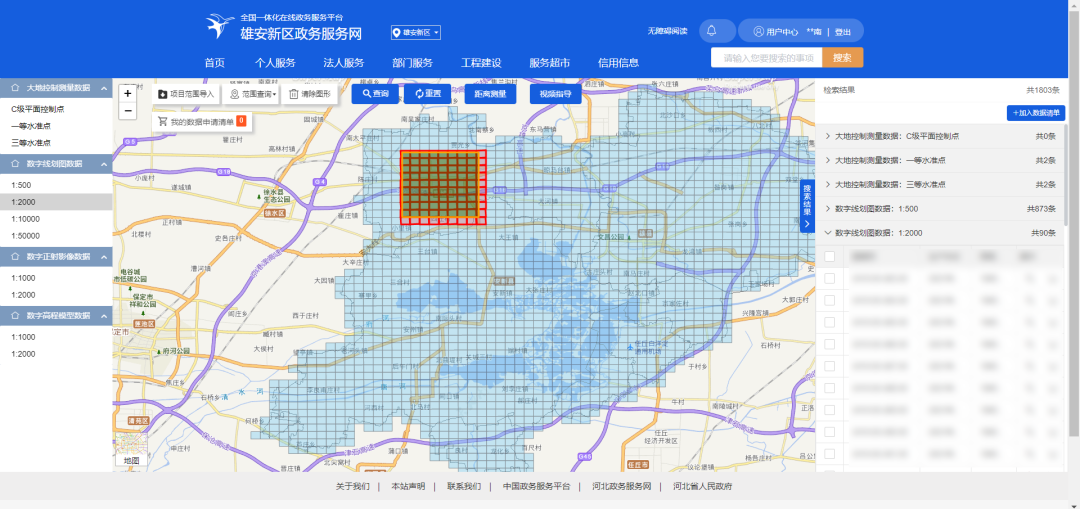Open the 视频指导 video guide
This screenshot has width=1080, height=509.
coord(555,94)
